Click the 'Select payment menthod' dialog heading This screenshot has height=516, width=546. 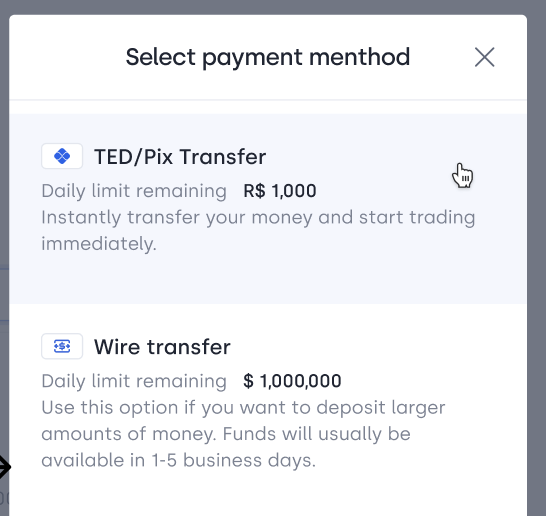[x=268, y=57]
